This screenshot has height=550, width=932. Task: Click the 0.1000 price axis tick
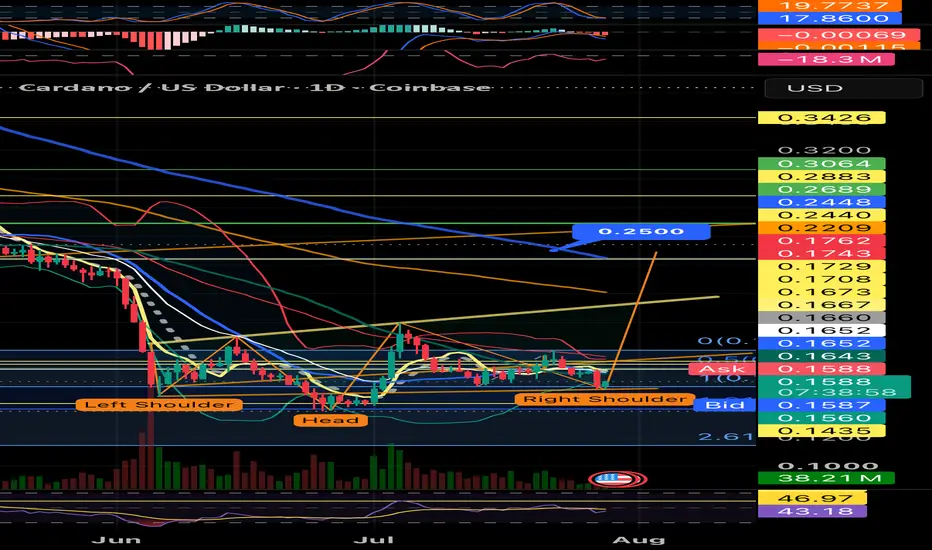pyautogui.click(x=827, y=466)
